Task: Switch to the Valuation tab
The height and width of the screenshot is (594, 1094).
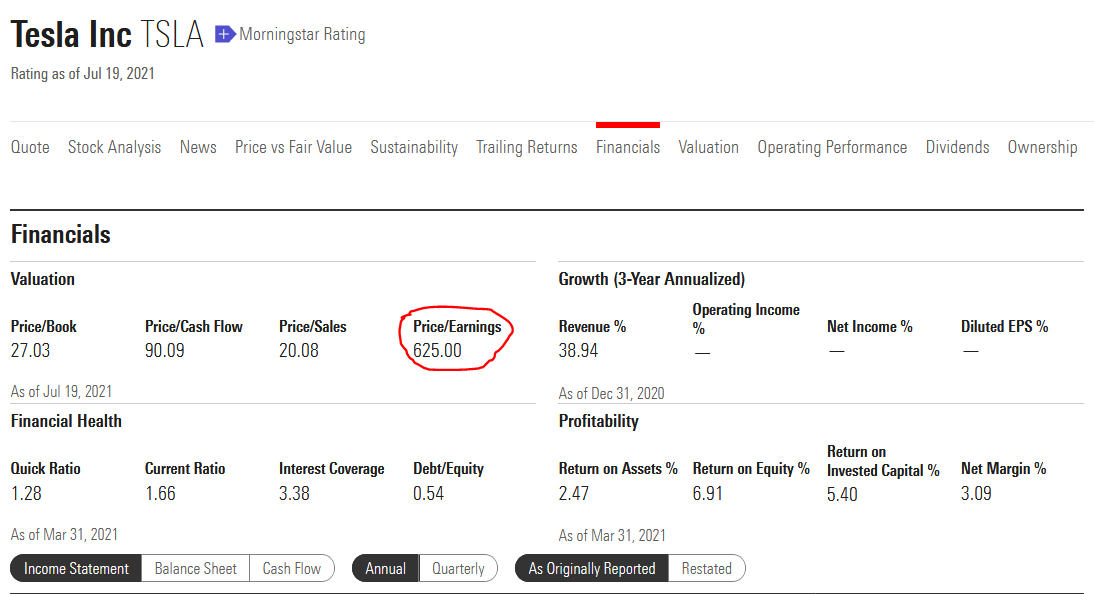Action: pyautogui.click(x=708, y=147)
